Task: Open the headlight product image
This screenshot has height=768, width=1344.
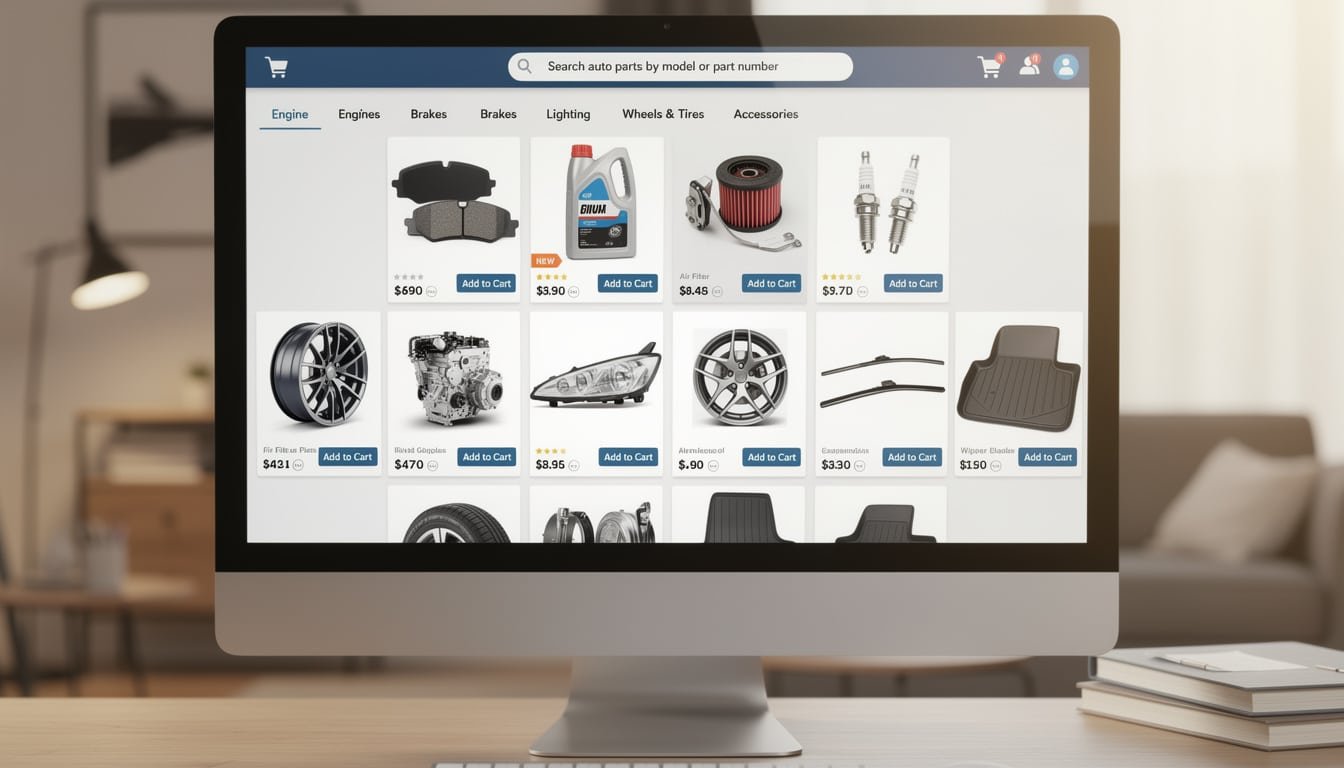Action: [596, 376]
